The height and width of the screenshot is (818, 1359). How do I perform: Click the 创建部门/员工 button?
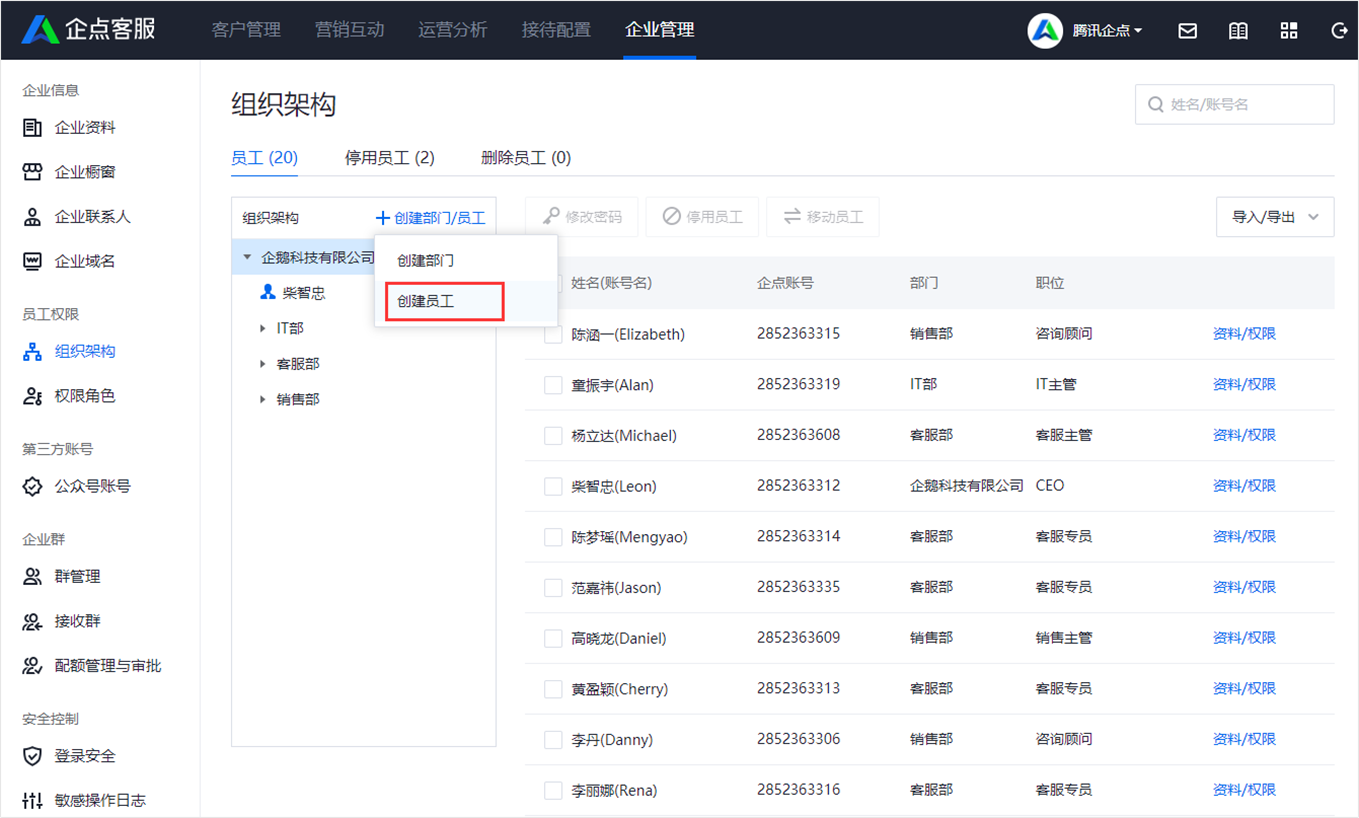click(x=430, y=216)
